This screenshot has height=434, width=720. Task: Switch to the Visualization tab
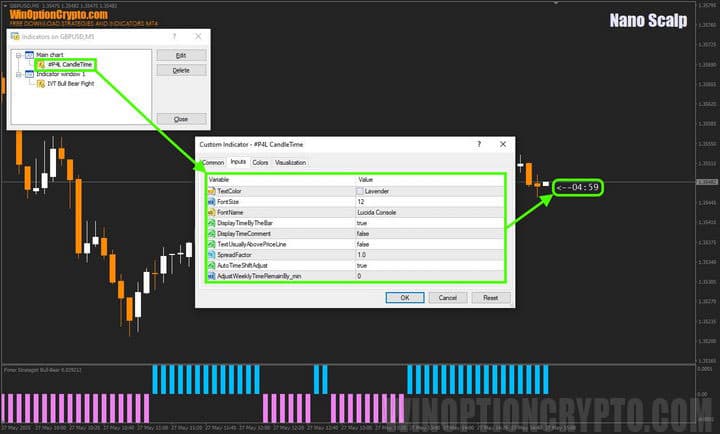pyautogui.click(x=291, y=162)
